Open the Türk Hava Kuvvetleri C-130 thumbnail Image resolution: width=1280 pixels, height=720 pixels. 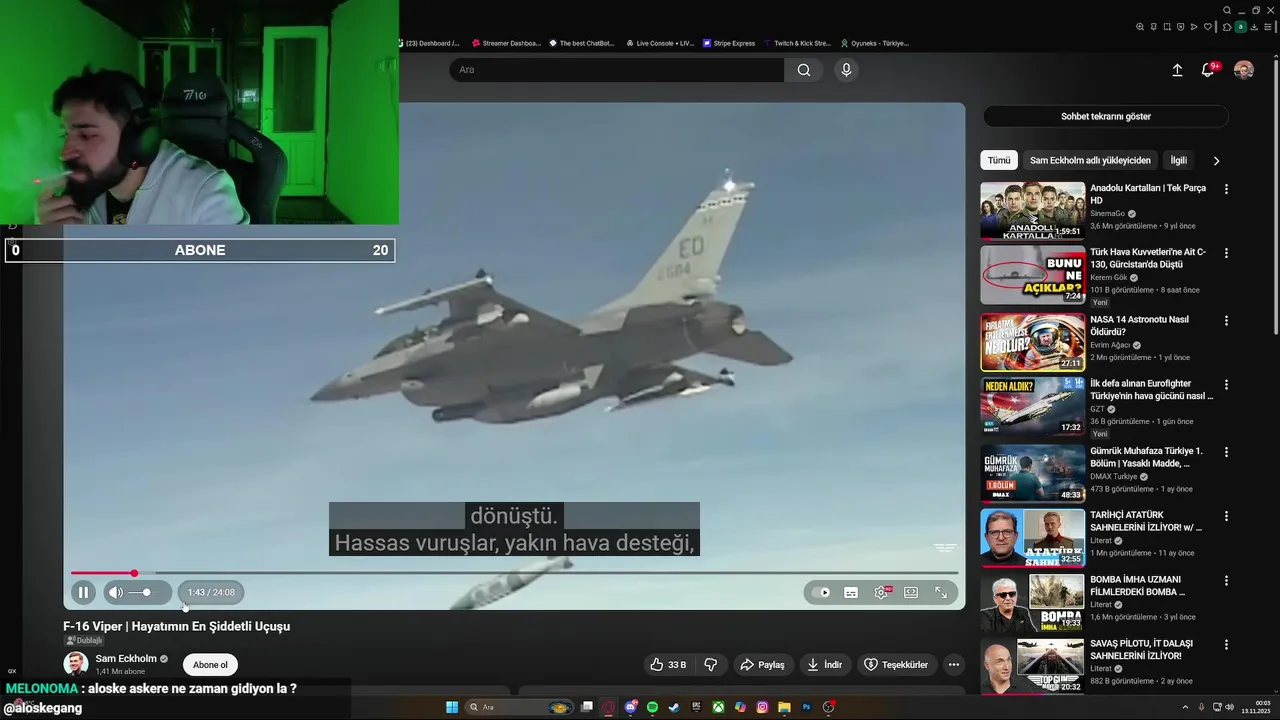(1032, 275)
